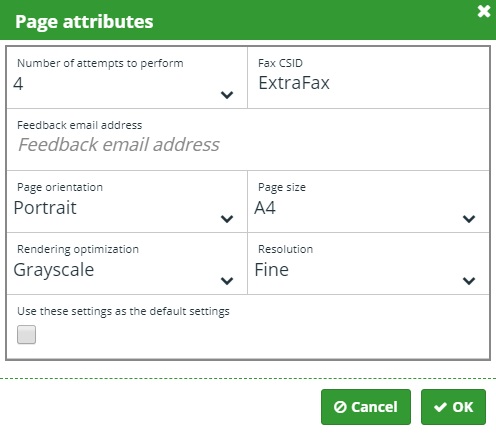496x441 pixels.
Task: Click the Page attributes title bar text
Action: (84, 22)
